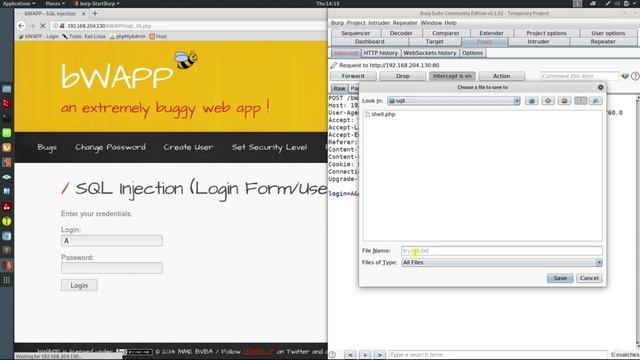Go back in the browser
This screenshot has width=640, height=360.
(21, 25)
